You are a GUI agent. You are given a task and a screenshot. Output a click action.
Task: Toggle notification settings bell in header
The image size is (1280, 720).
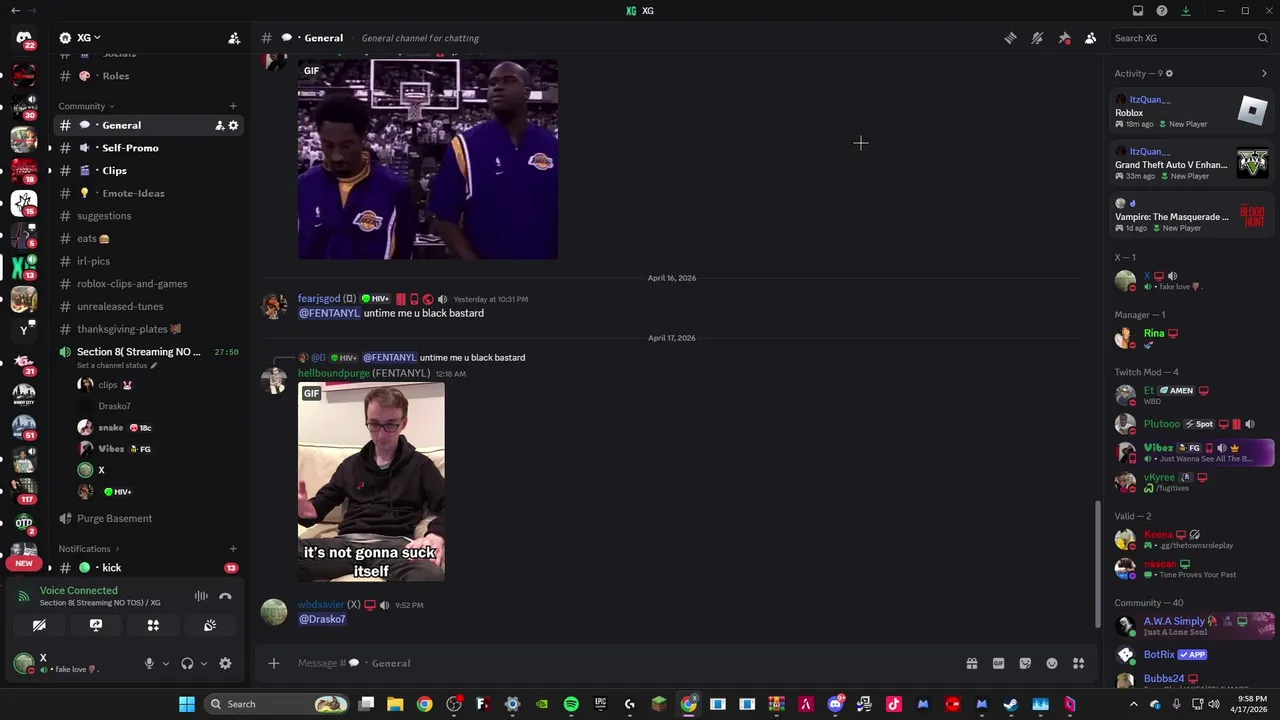pyautogui.click(x=1037, y=38)
